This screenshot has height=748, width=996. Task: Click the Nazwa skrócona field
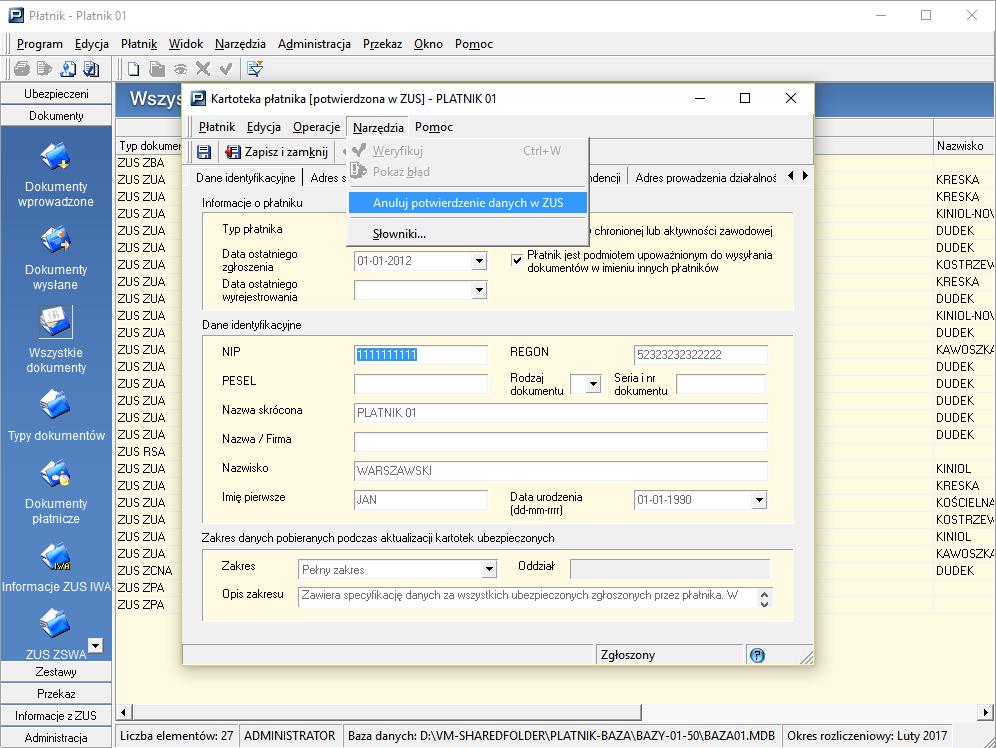pos(560,413)
